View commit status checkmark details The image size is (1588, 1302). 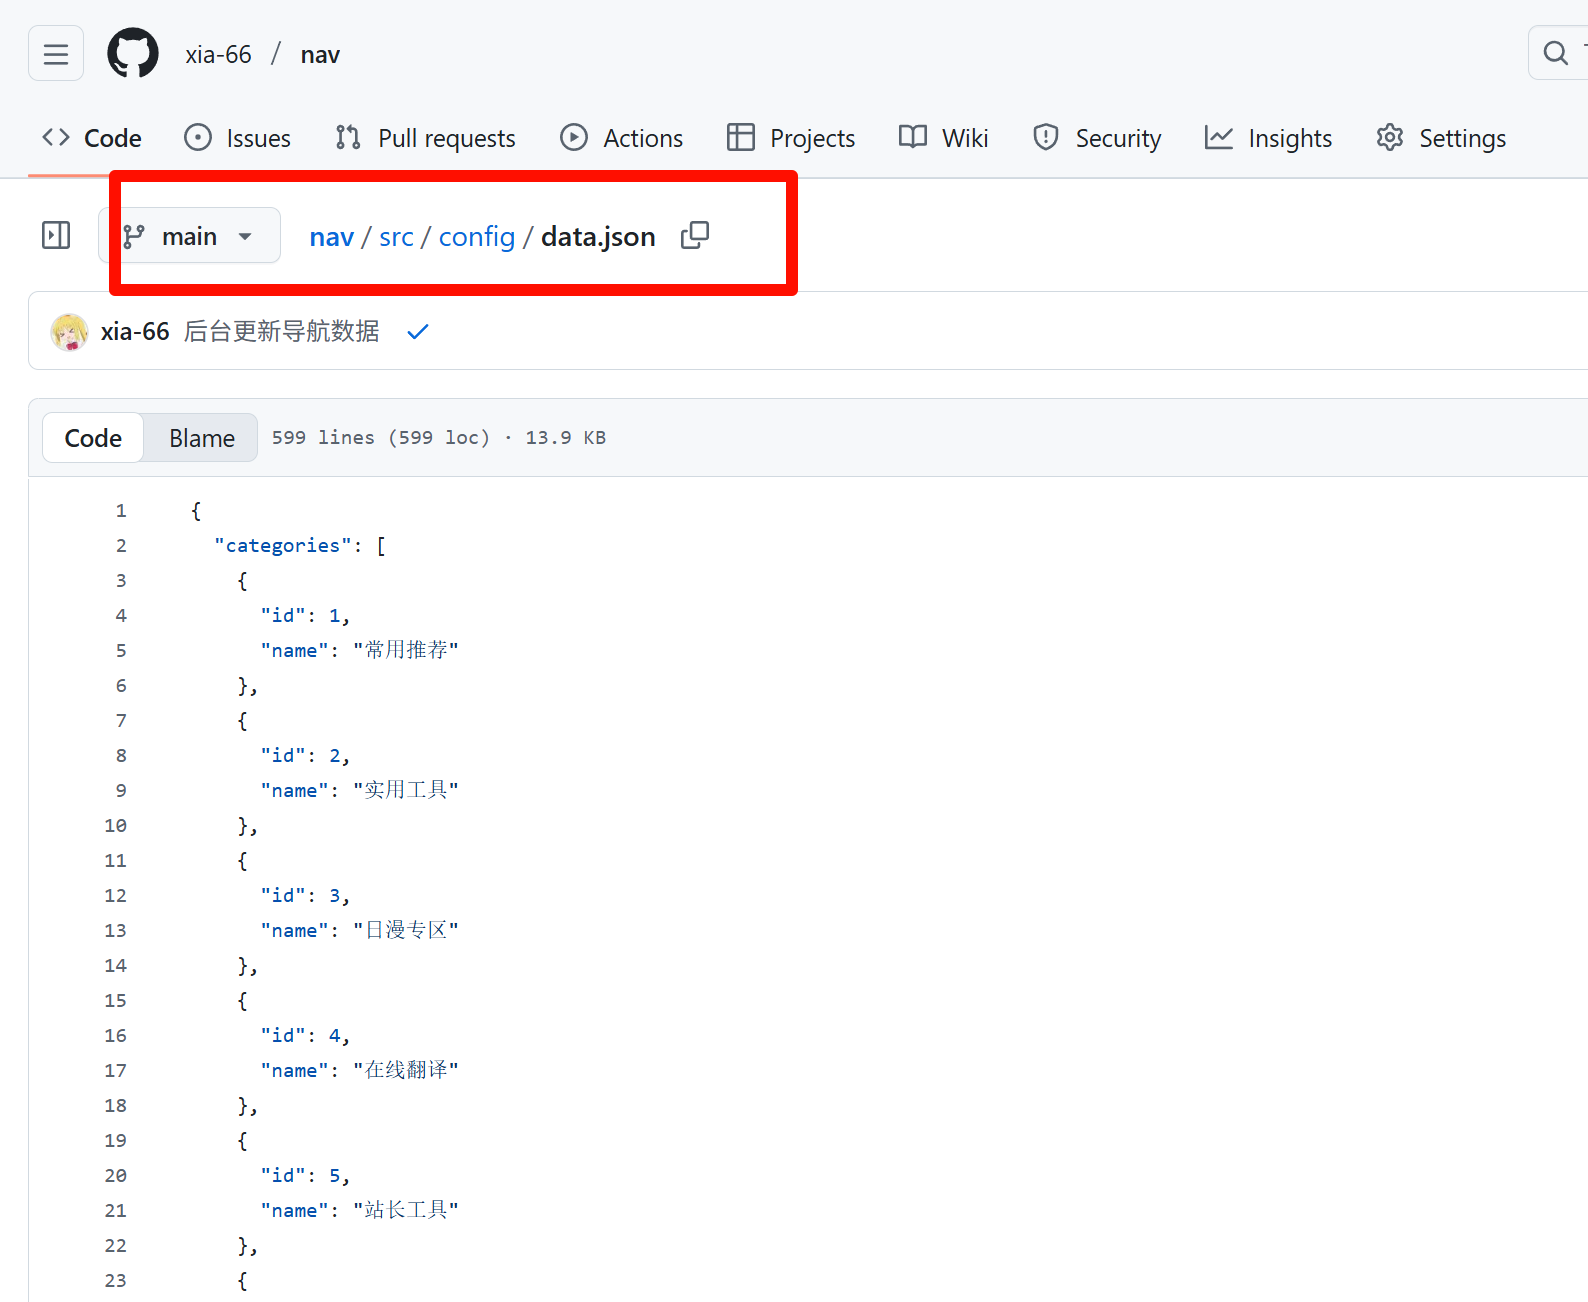418,331
